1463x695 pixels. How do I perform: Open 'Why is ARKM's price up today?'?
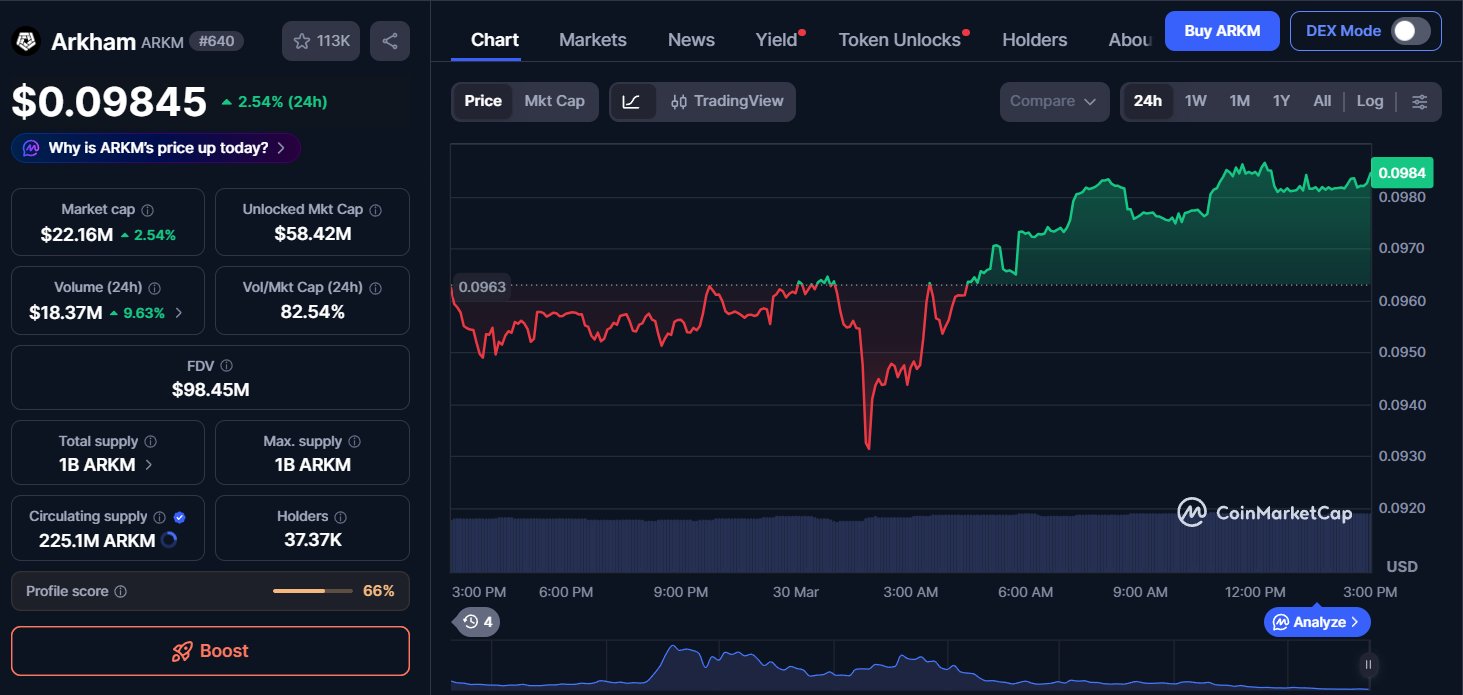pos(157,148)
